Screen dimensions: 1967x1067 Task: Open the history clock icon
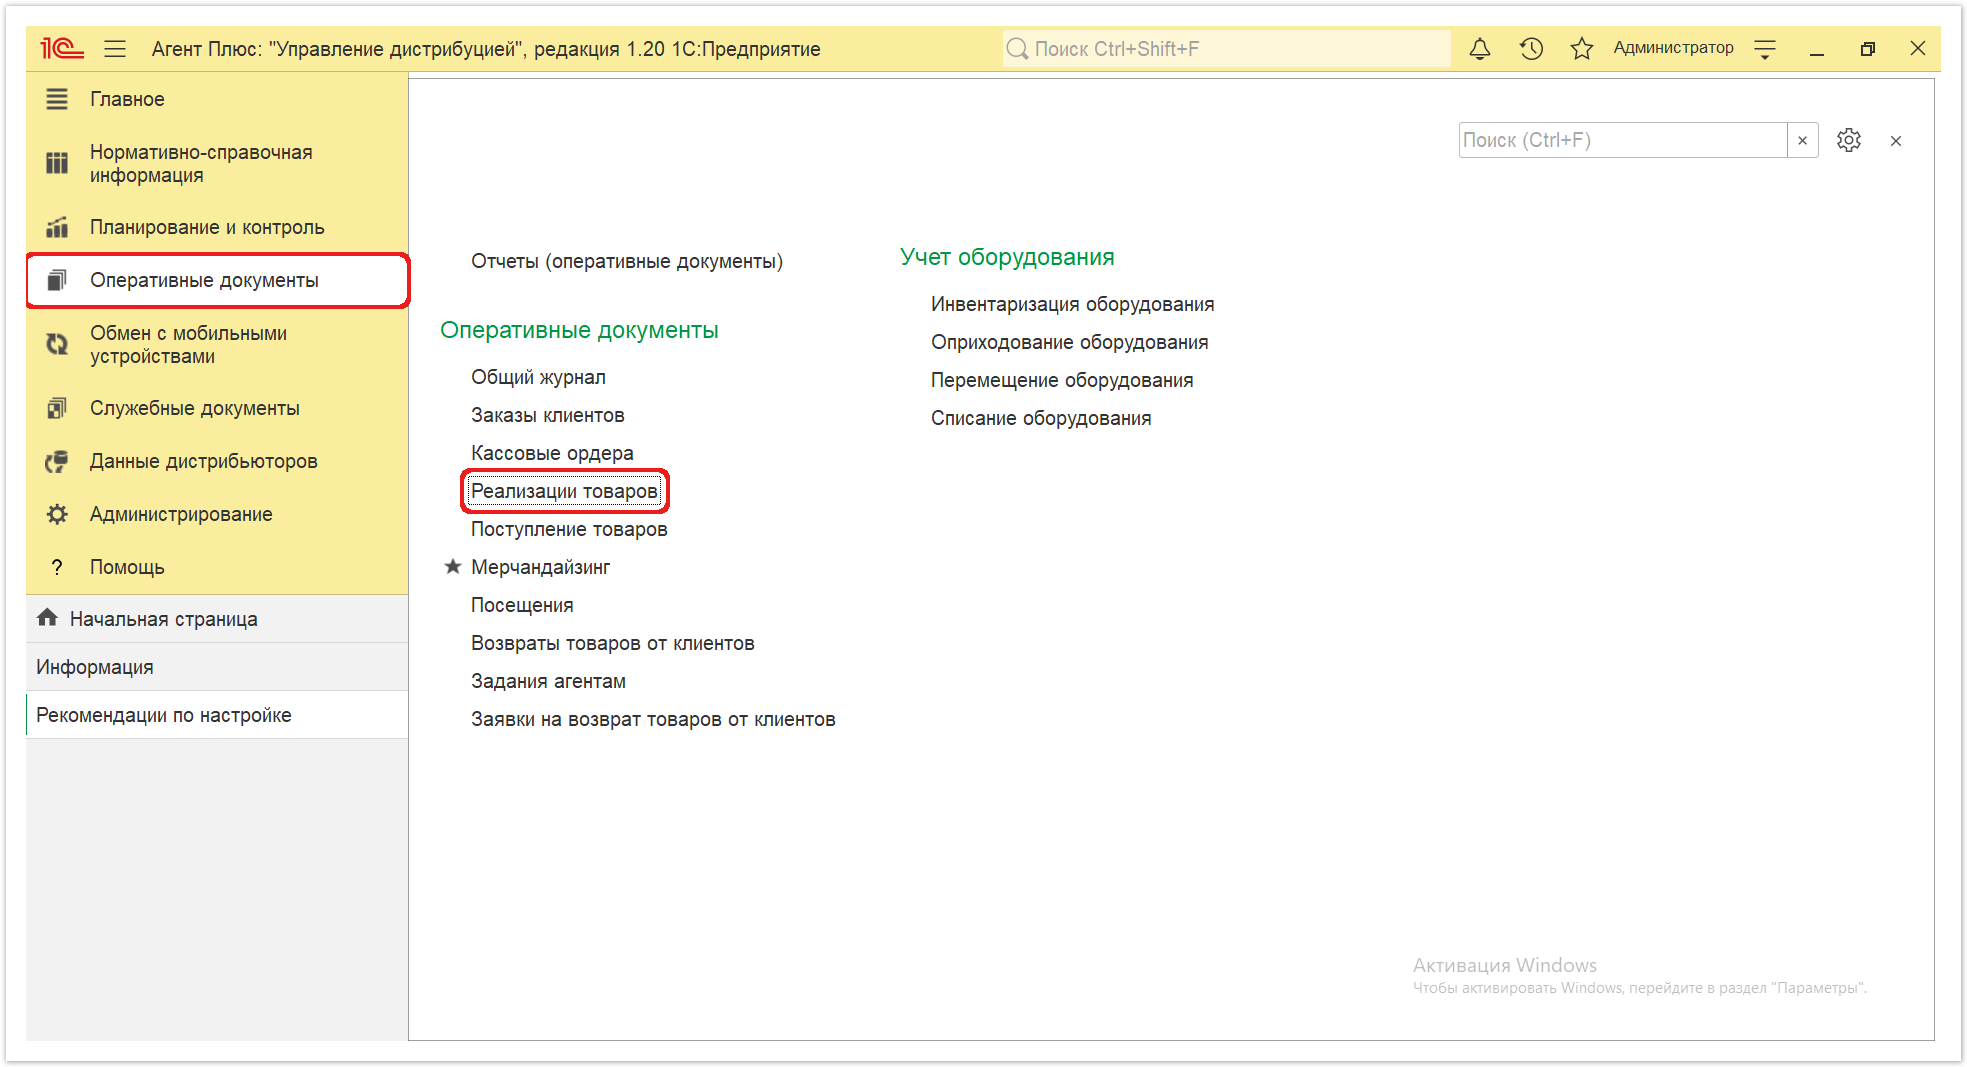(1531, 48)
